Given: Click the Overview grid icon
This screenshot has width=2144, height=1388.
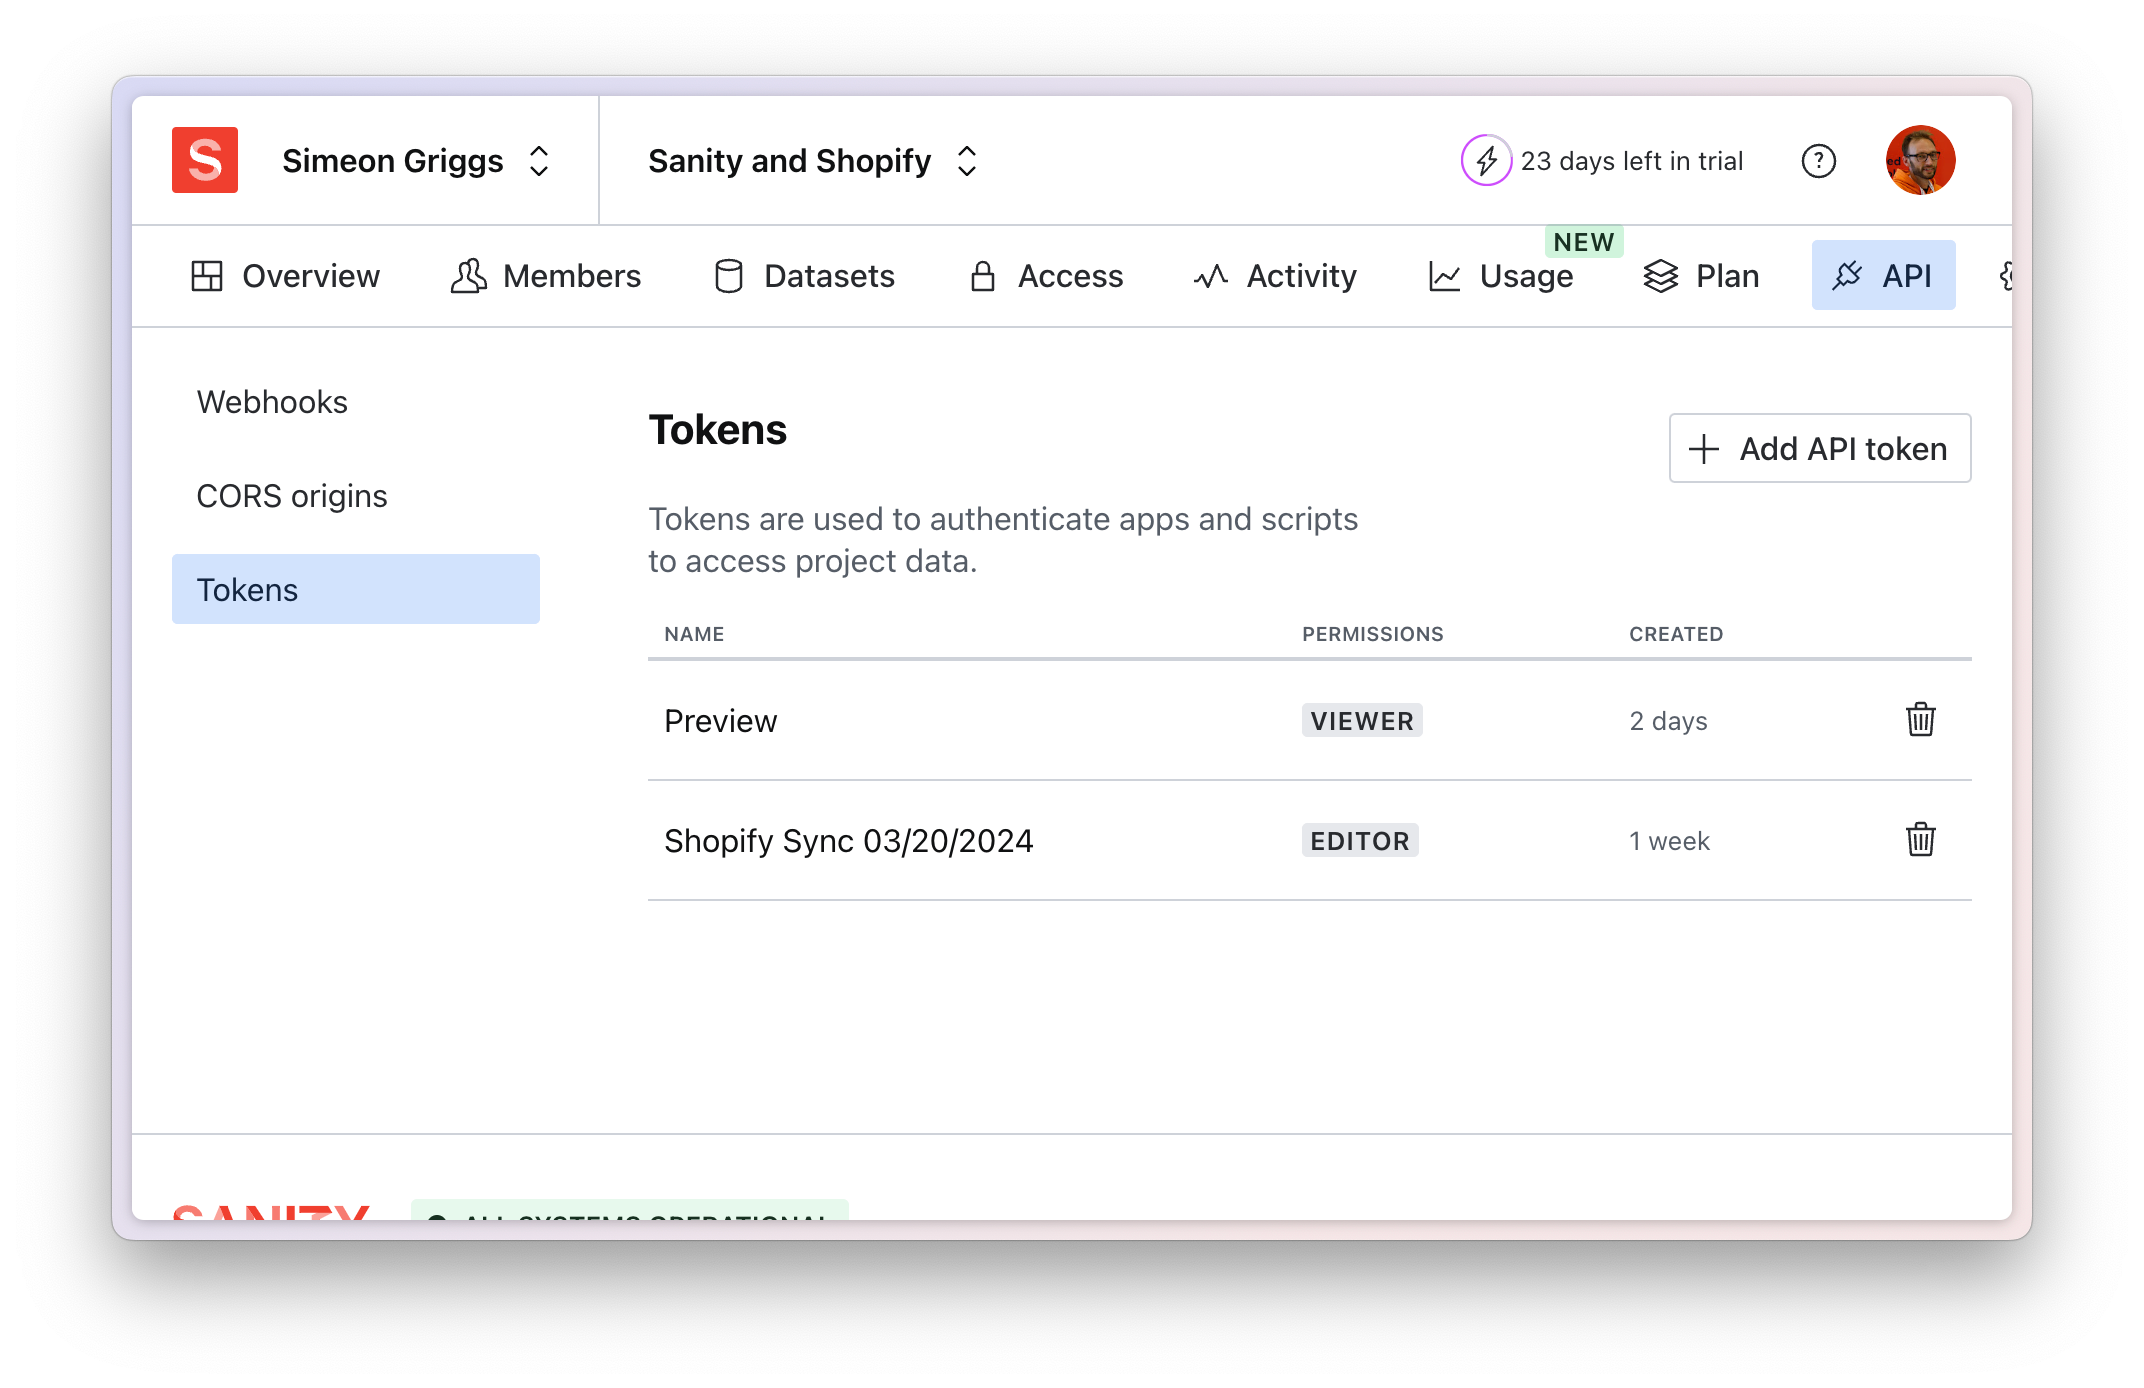Looking at the screenshot, I should 207,276.
